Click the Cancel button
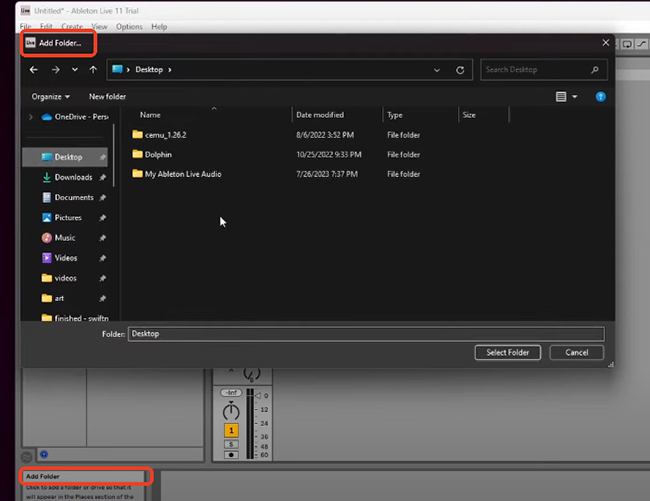Screen dimensions: 650x501 [576, 353]
